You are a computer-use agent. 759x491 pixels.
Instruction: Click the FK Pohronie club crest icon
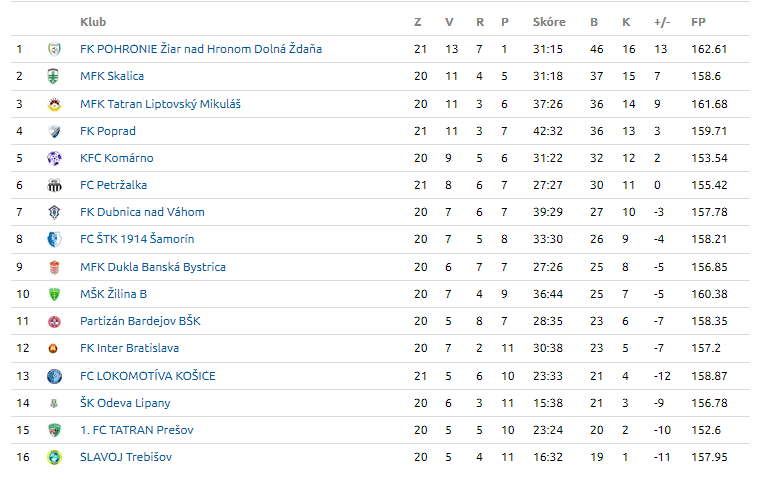pos(54,49)
